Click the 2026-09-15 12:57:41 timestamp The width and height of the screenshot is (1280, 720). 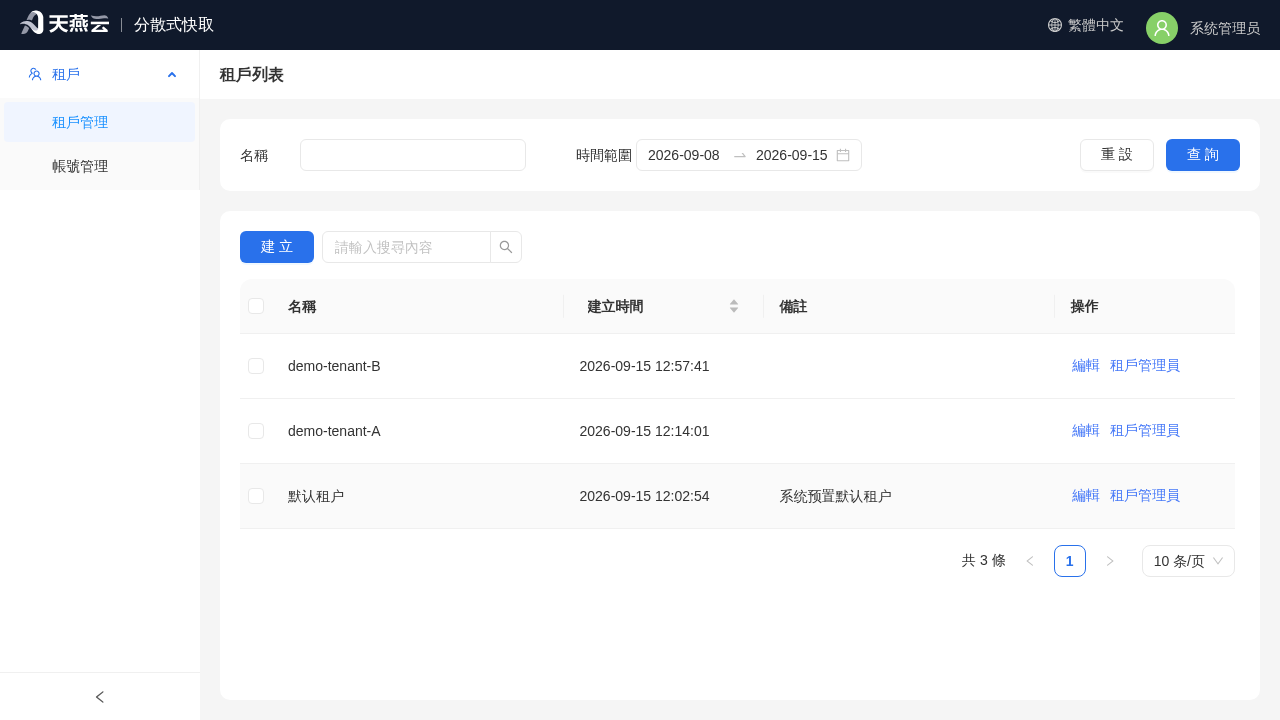(645, 366)
